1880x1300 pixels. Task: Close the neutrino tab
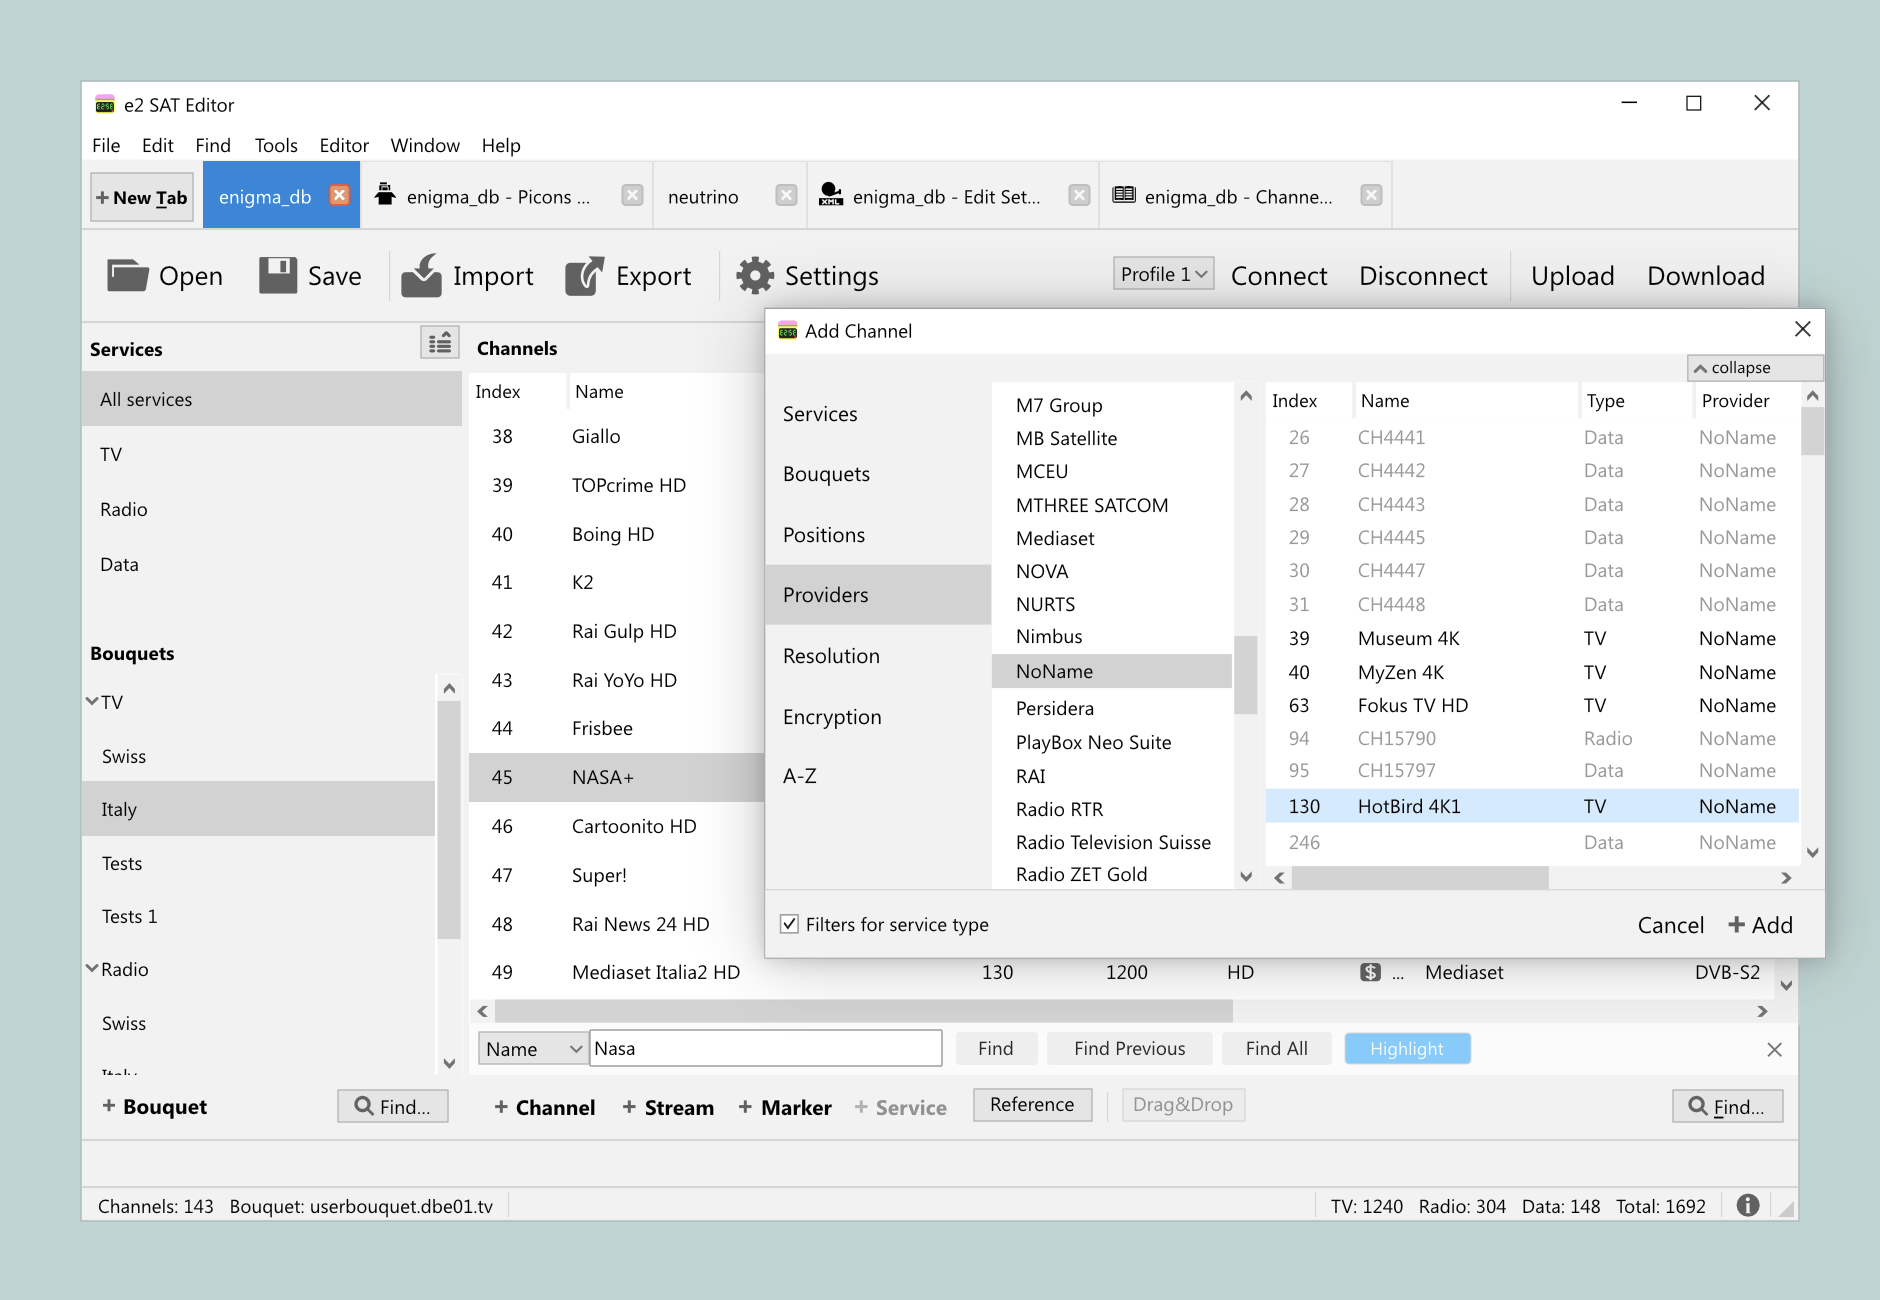(x=787, y=195)
